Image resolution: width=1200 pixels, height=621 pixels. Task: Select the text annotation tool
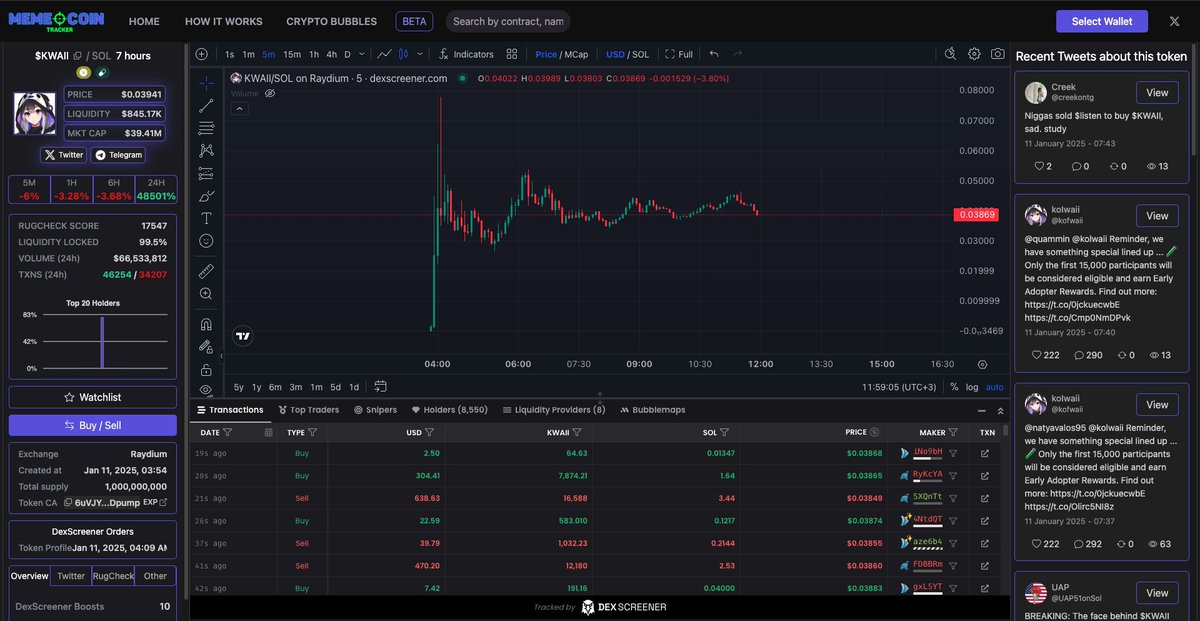(x=206, y=218)
